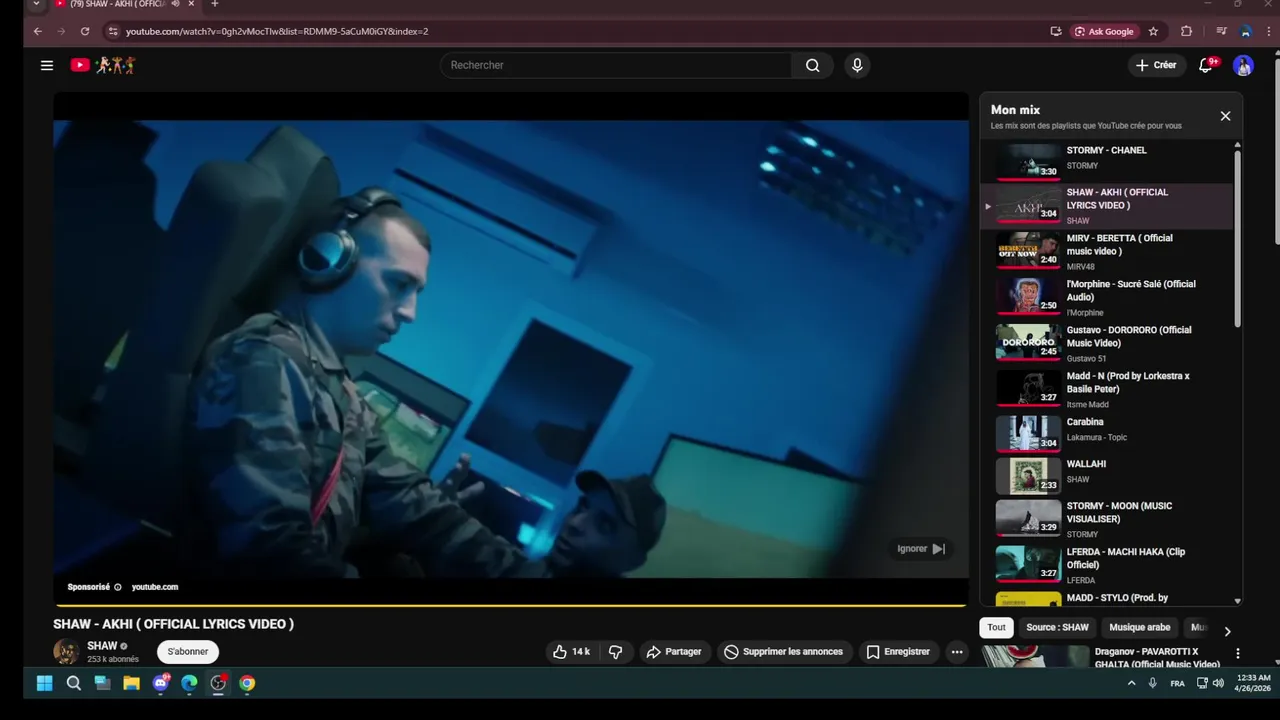The height and width of the screenshot is (720, 1280).
Task: Open Créer menu
Action: coord(1156,65)
